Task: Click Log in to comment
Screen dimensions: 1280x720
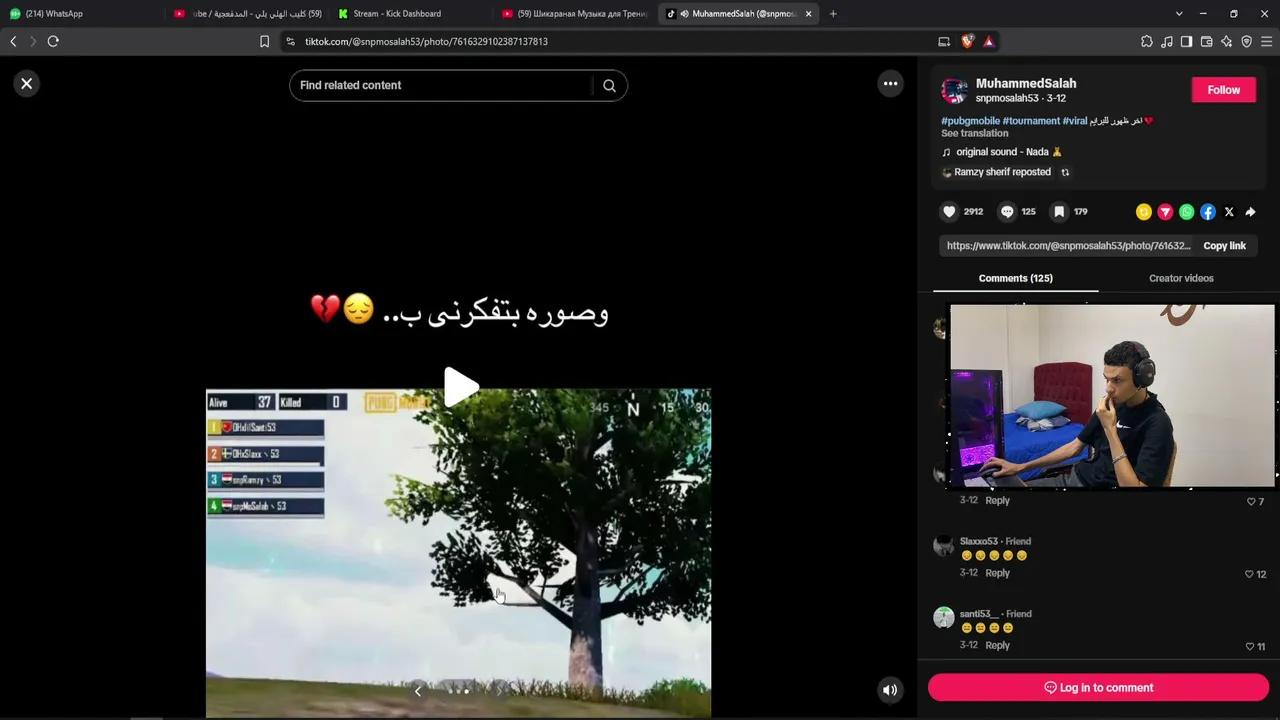Action: coord(1098,688)
